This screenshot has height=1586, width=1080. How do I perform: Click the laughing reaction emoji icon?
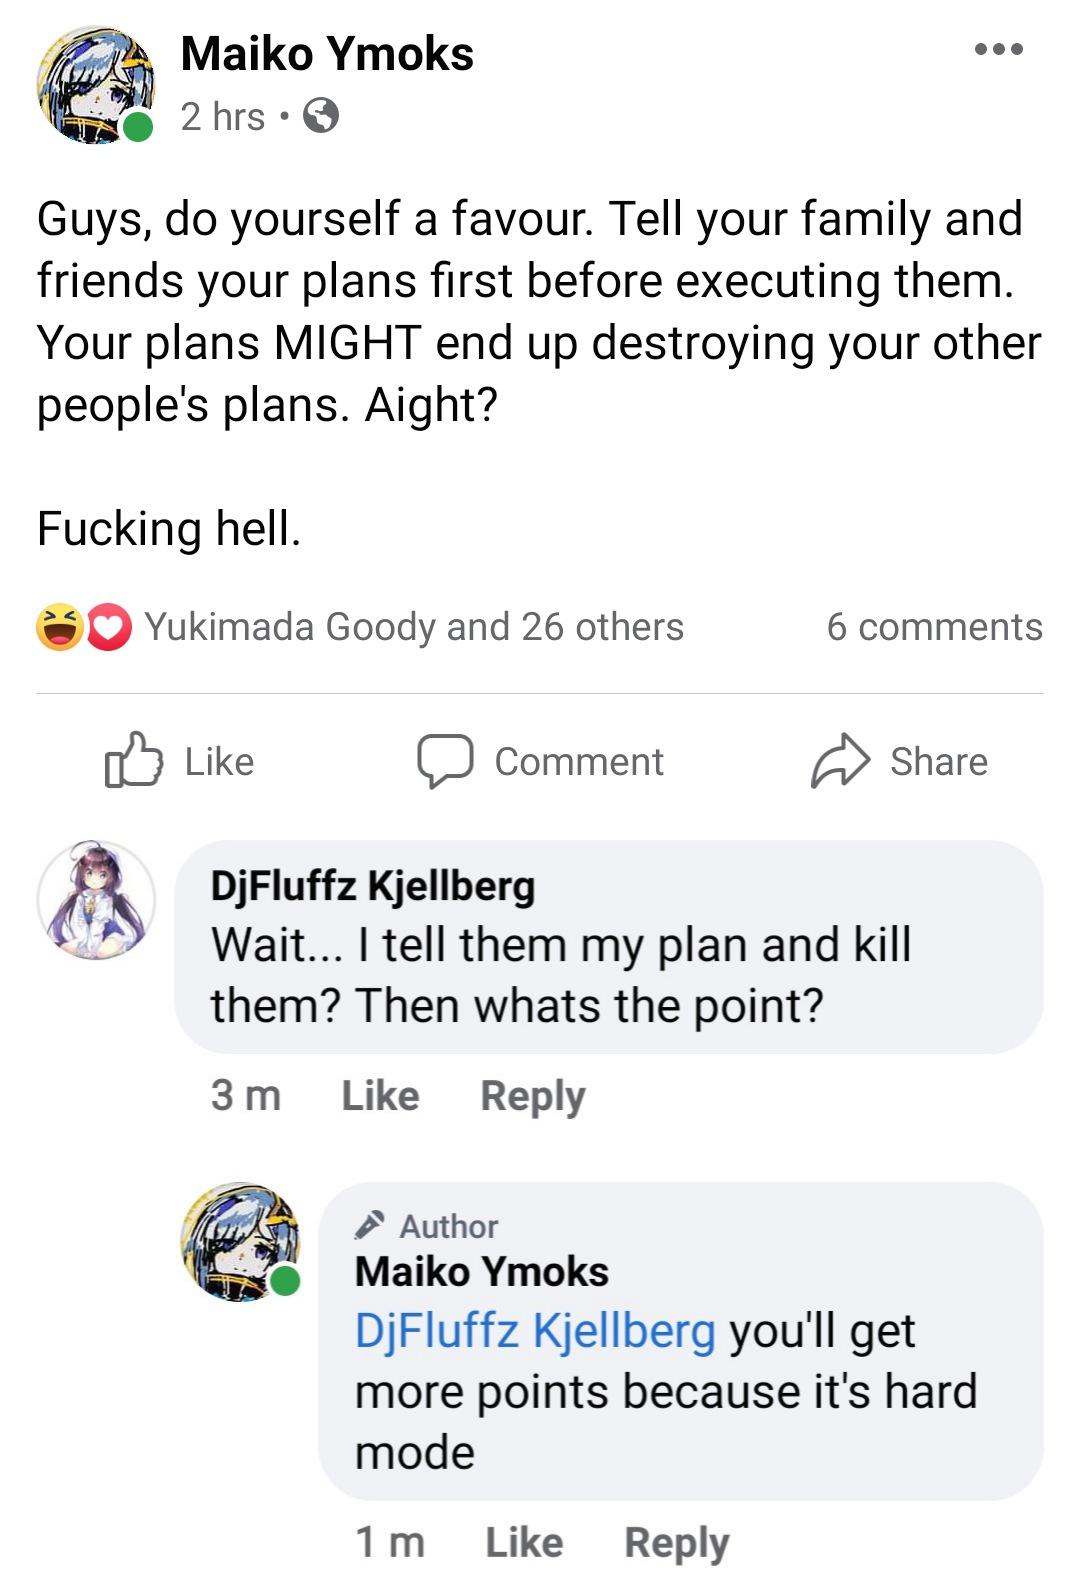[x=59, y=628]
